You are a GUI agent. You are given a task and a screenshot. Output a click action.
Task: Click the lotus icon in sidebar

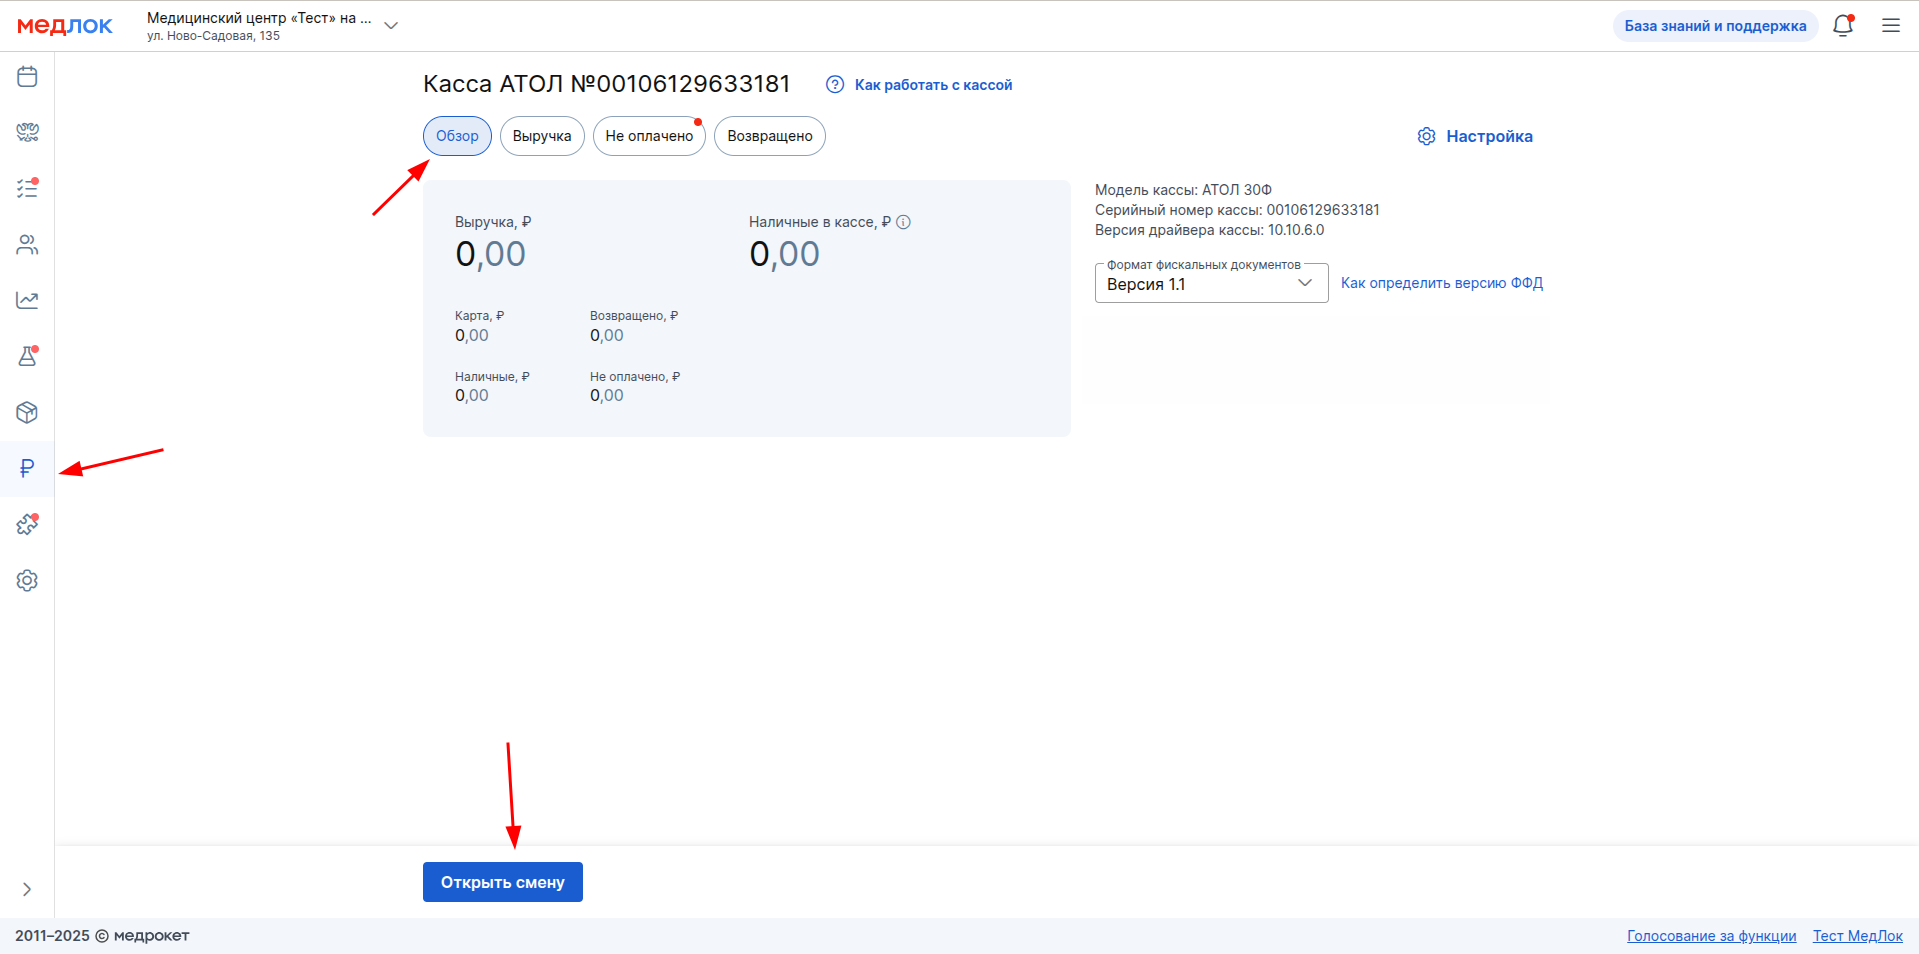tap(27, 132)
